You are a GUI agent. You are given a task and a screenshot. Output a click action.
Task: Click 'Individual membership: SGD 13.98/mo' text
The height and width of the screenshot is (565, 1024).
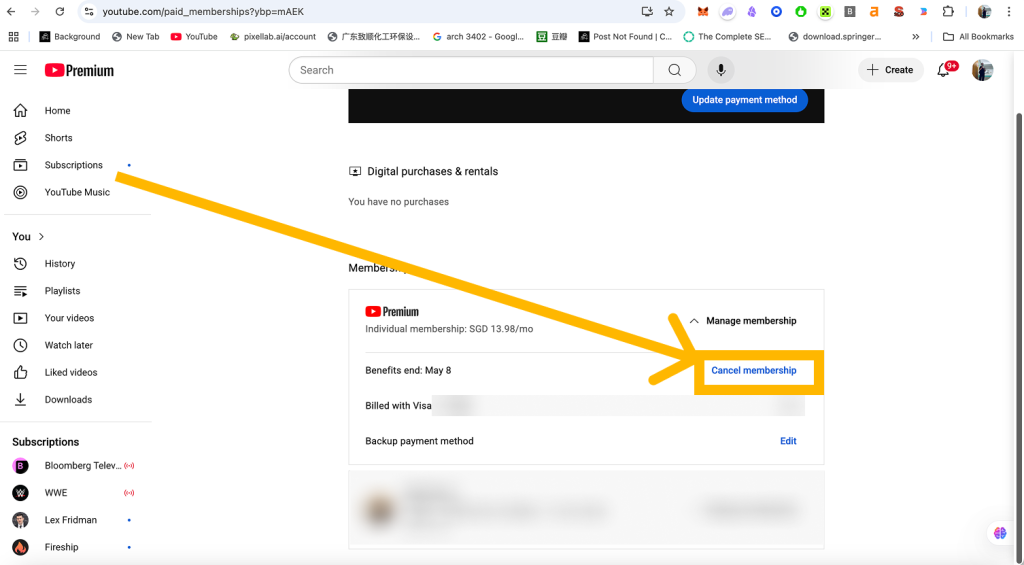click(449, 329)
